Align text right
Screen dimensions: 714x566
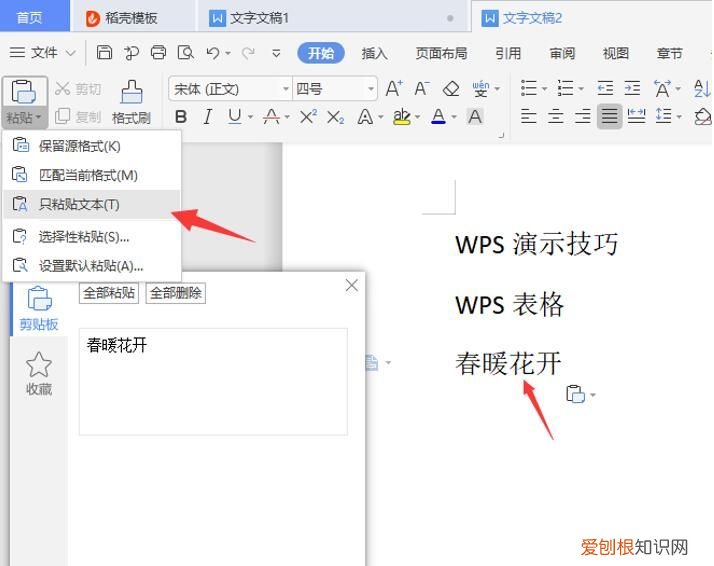click(583, 117)
